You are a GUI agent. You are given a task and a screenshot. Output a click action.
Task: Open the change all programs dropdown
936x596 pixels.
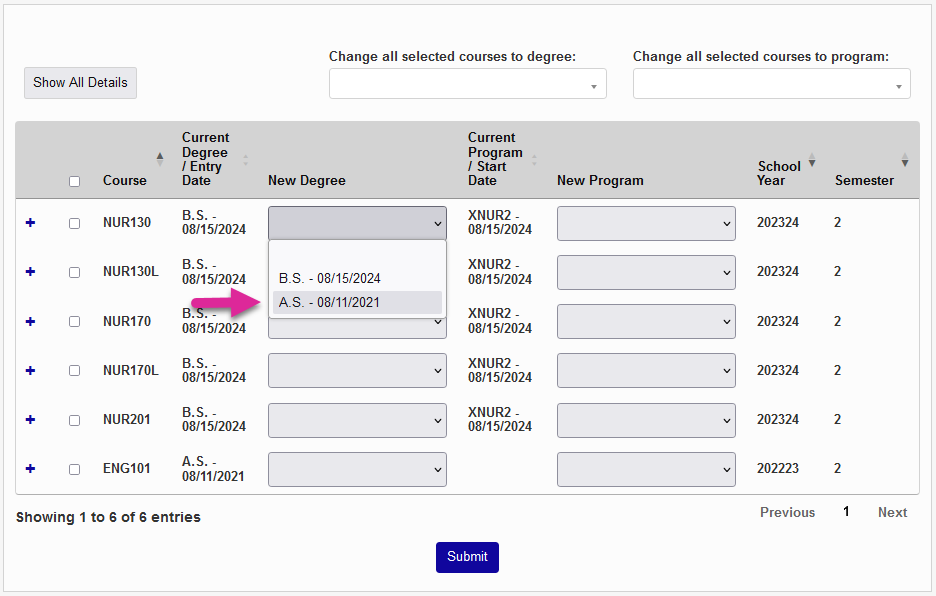pos(771,83)
